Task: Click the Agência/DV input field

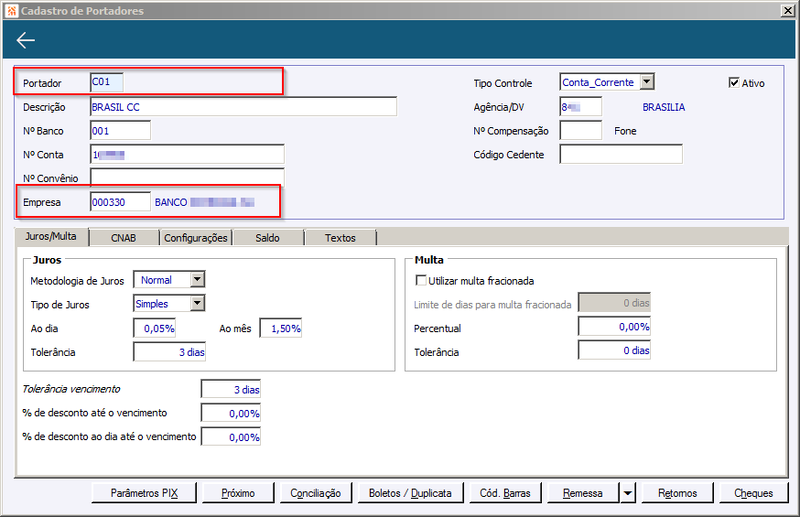Action: point(581,107)
